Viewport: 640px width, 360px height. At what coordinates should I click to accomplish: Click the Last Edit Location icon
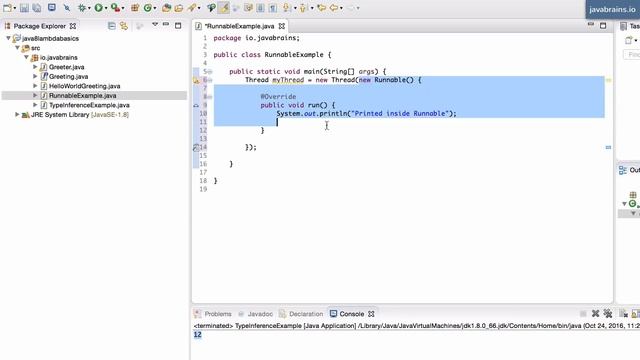point(322,8)
